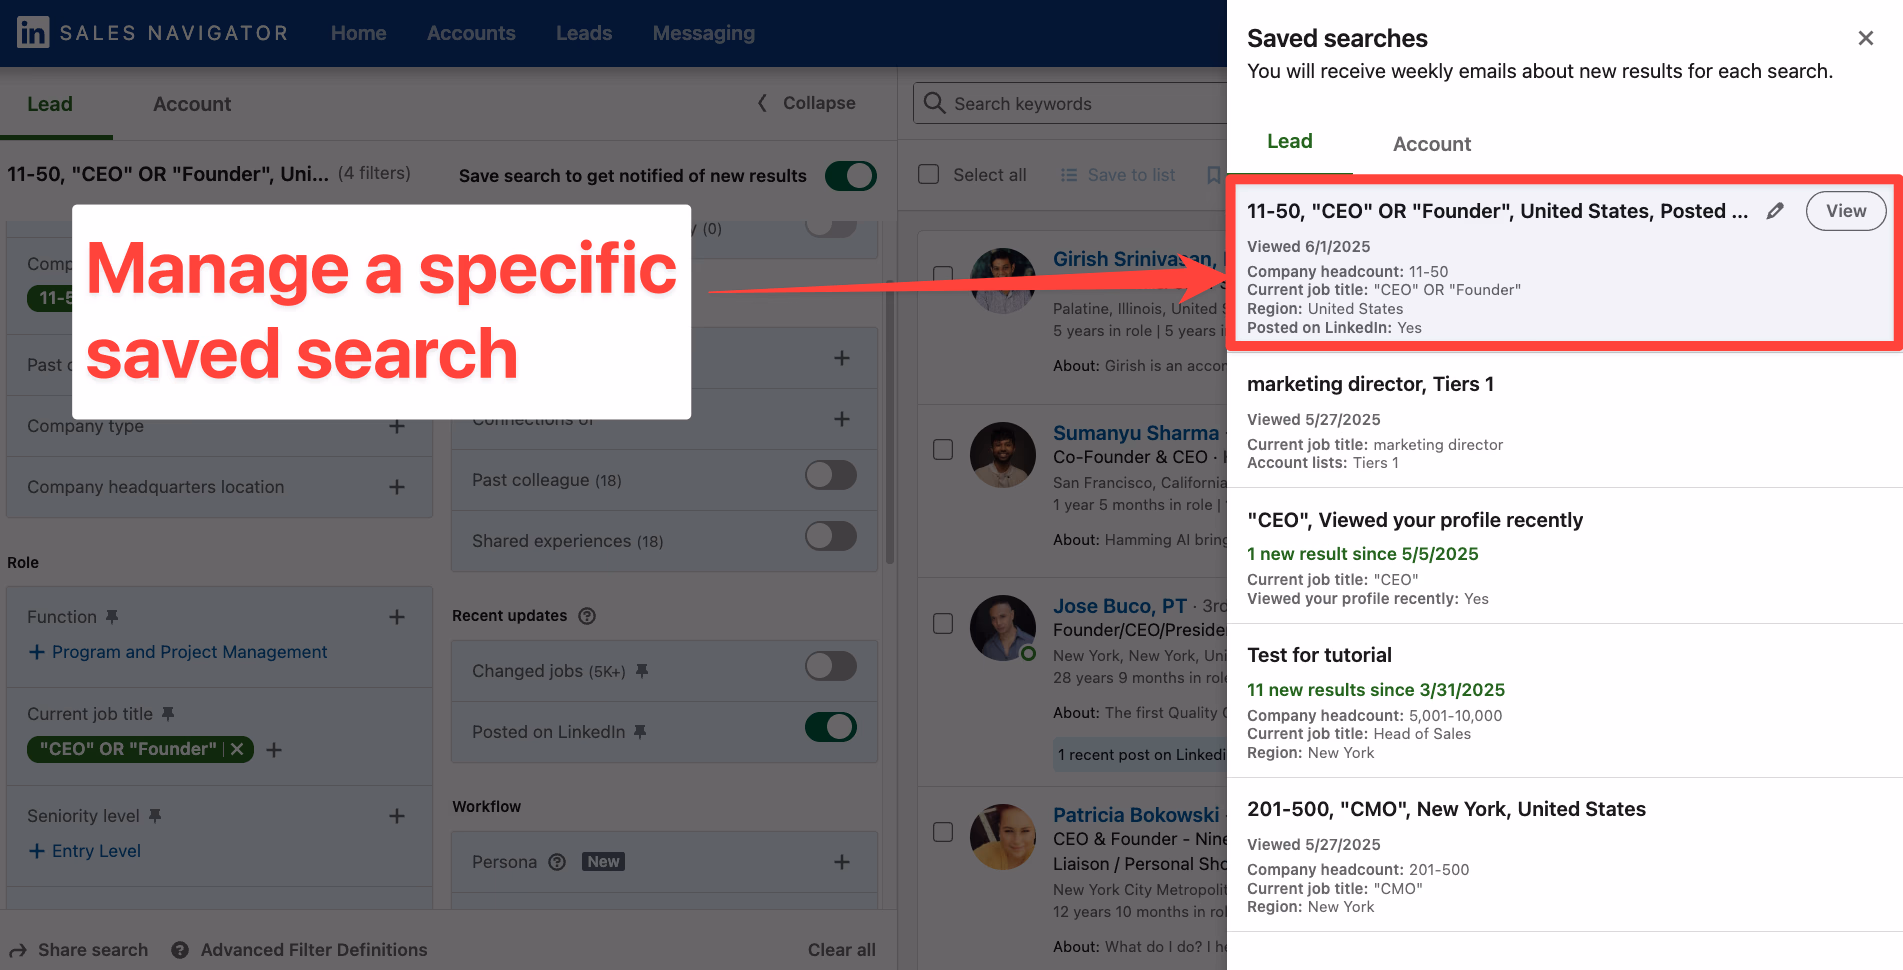This screenshot has width=1903, height=970.
Task: Open the 'marketing director, Tiers 1' saved search
Action: pos(1370,384)
